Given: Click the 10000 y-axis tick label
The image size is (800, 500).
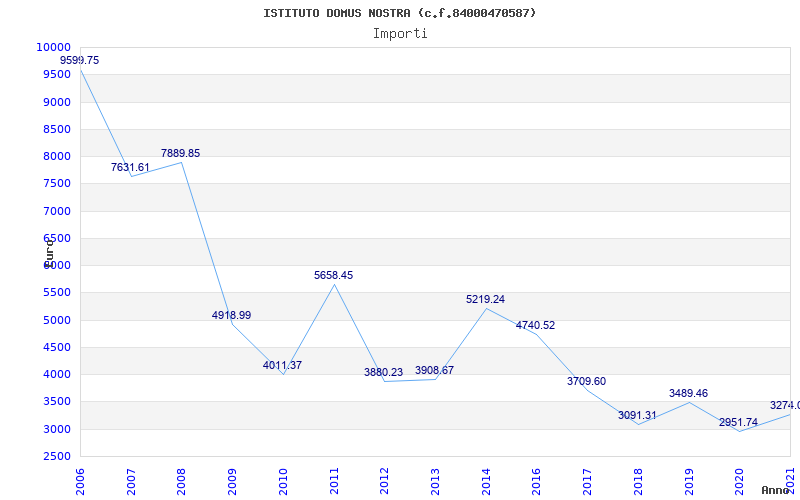Looking at the screenshot, I should [x=53, y=47].
